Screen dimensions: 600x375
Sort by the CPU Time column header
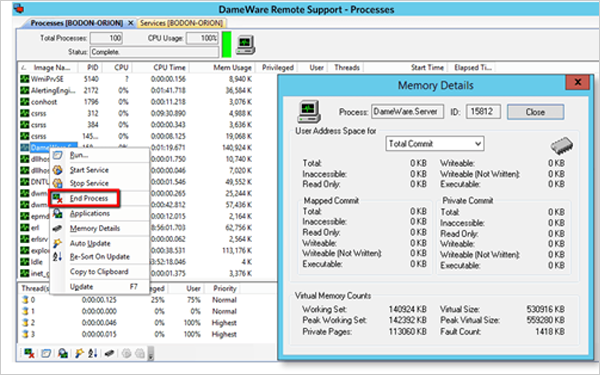coord(161,67)
